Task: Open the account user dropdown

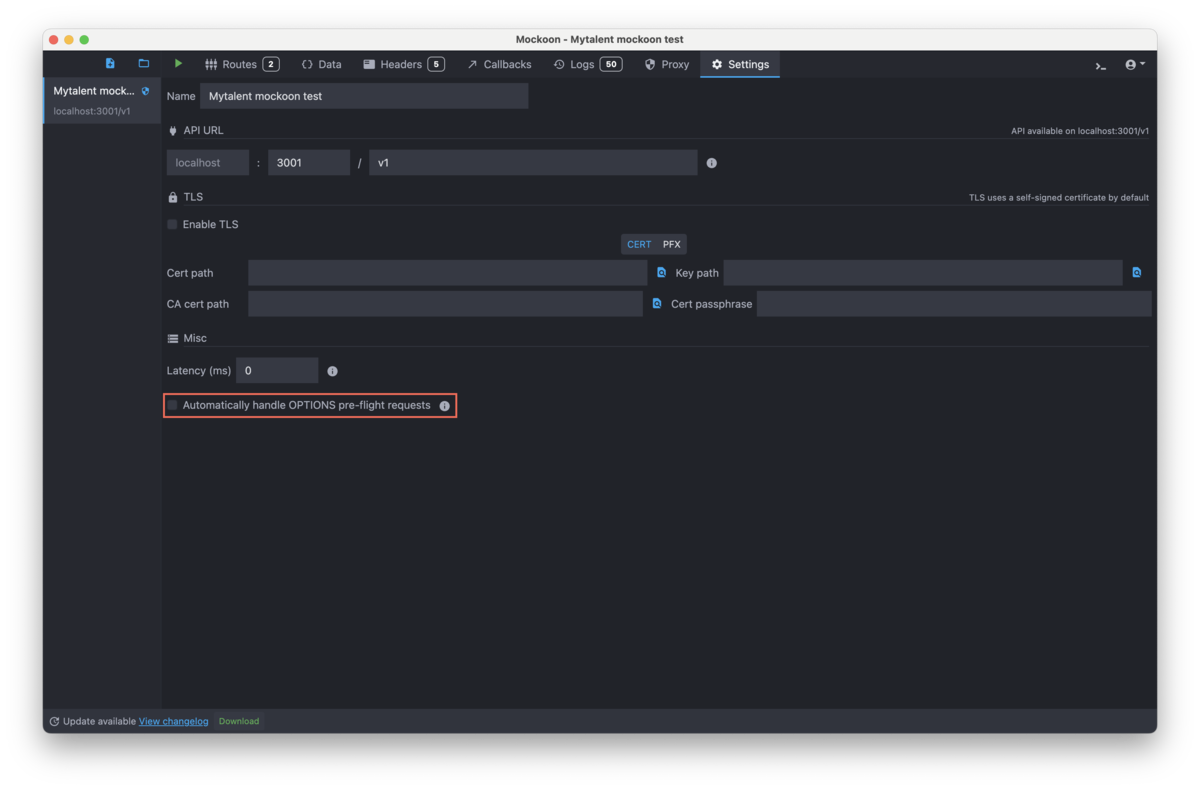Action: [x=1135, y=65]
